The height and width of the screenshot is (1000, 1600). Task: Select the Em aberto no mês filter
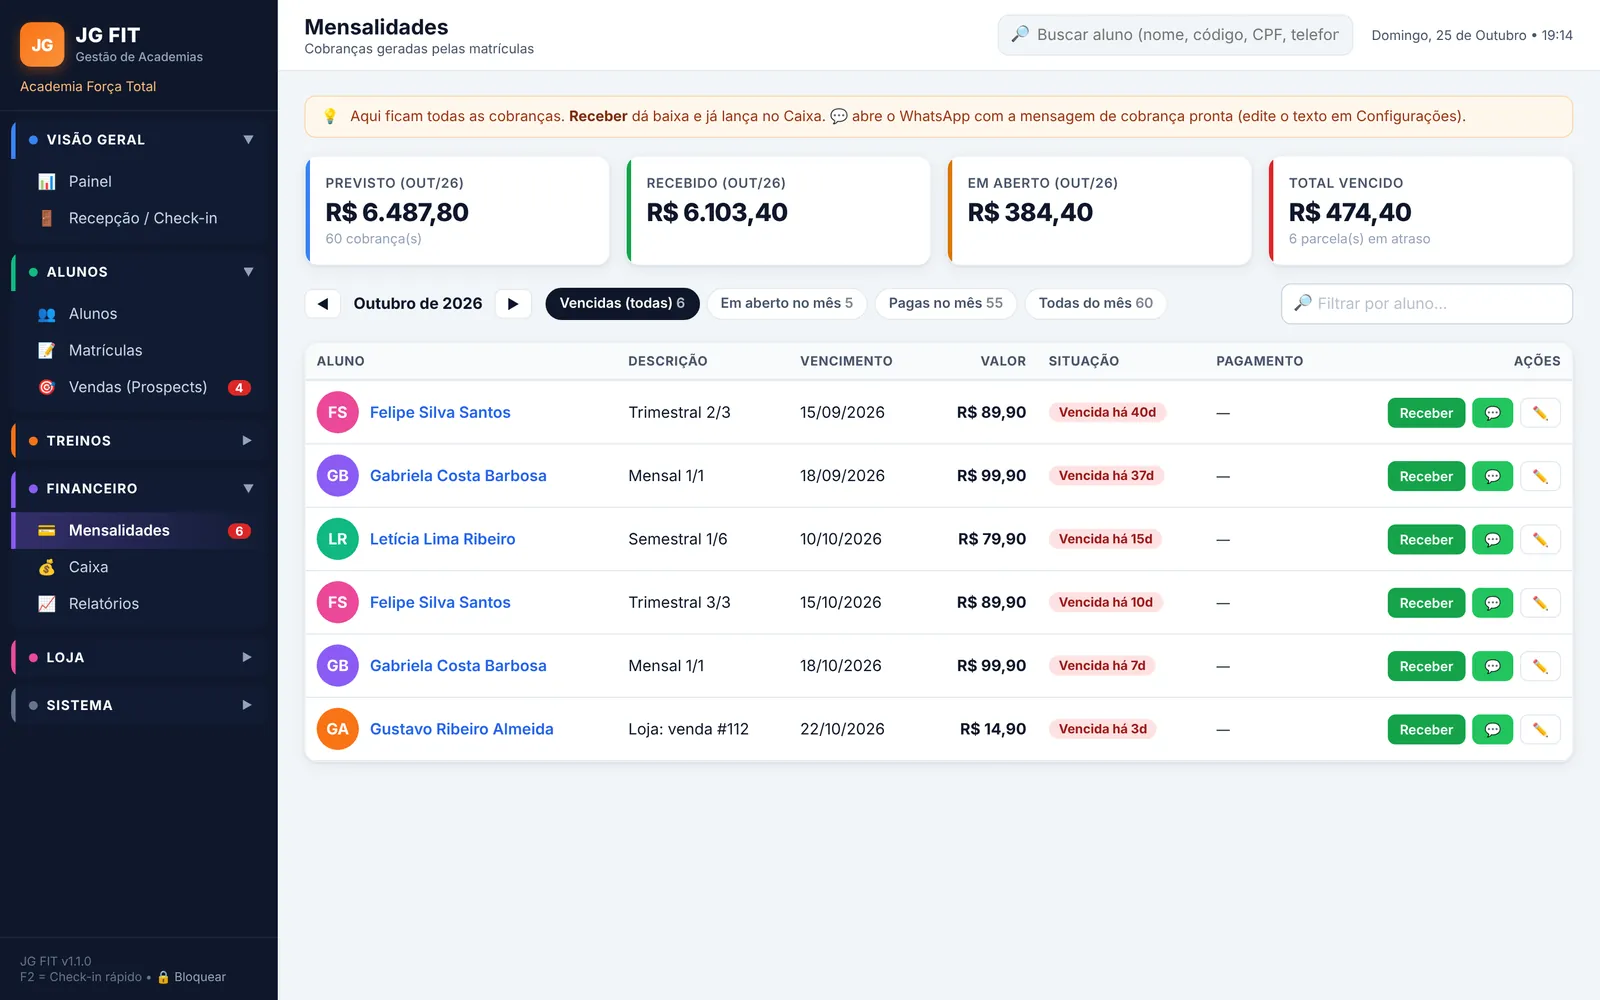787,303
